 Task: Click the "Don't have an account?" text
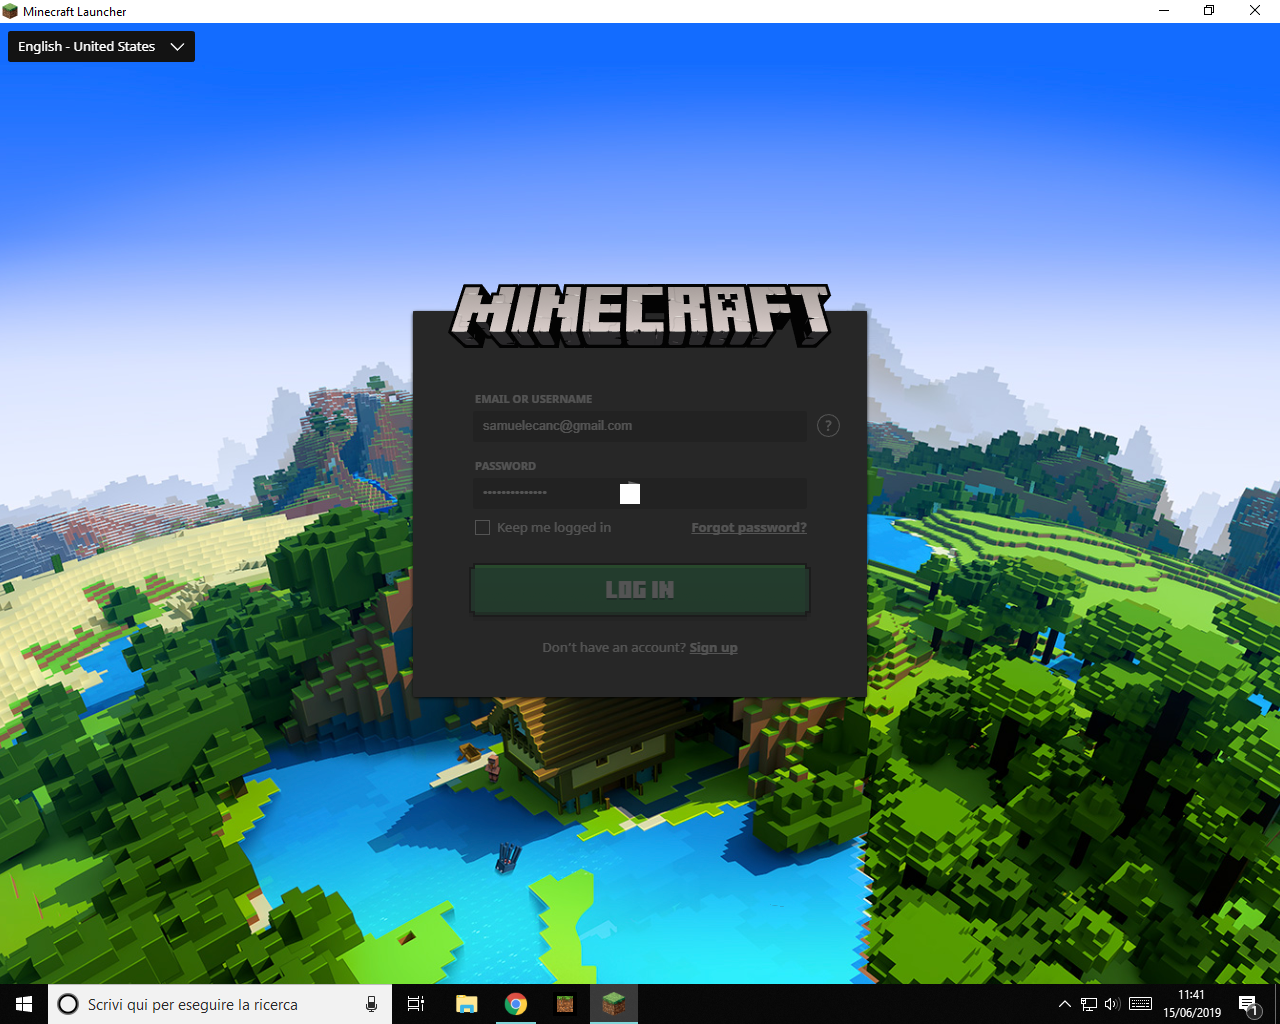click(614, 648)
